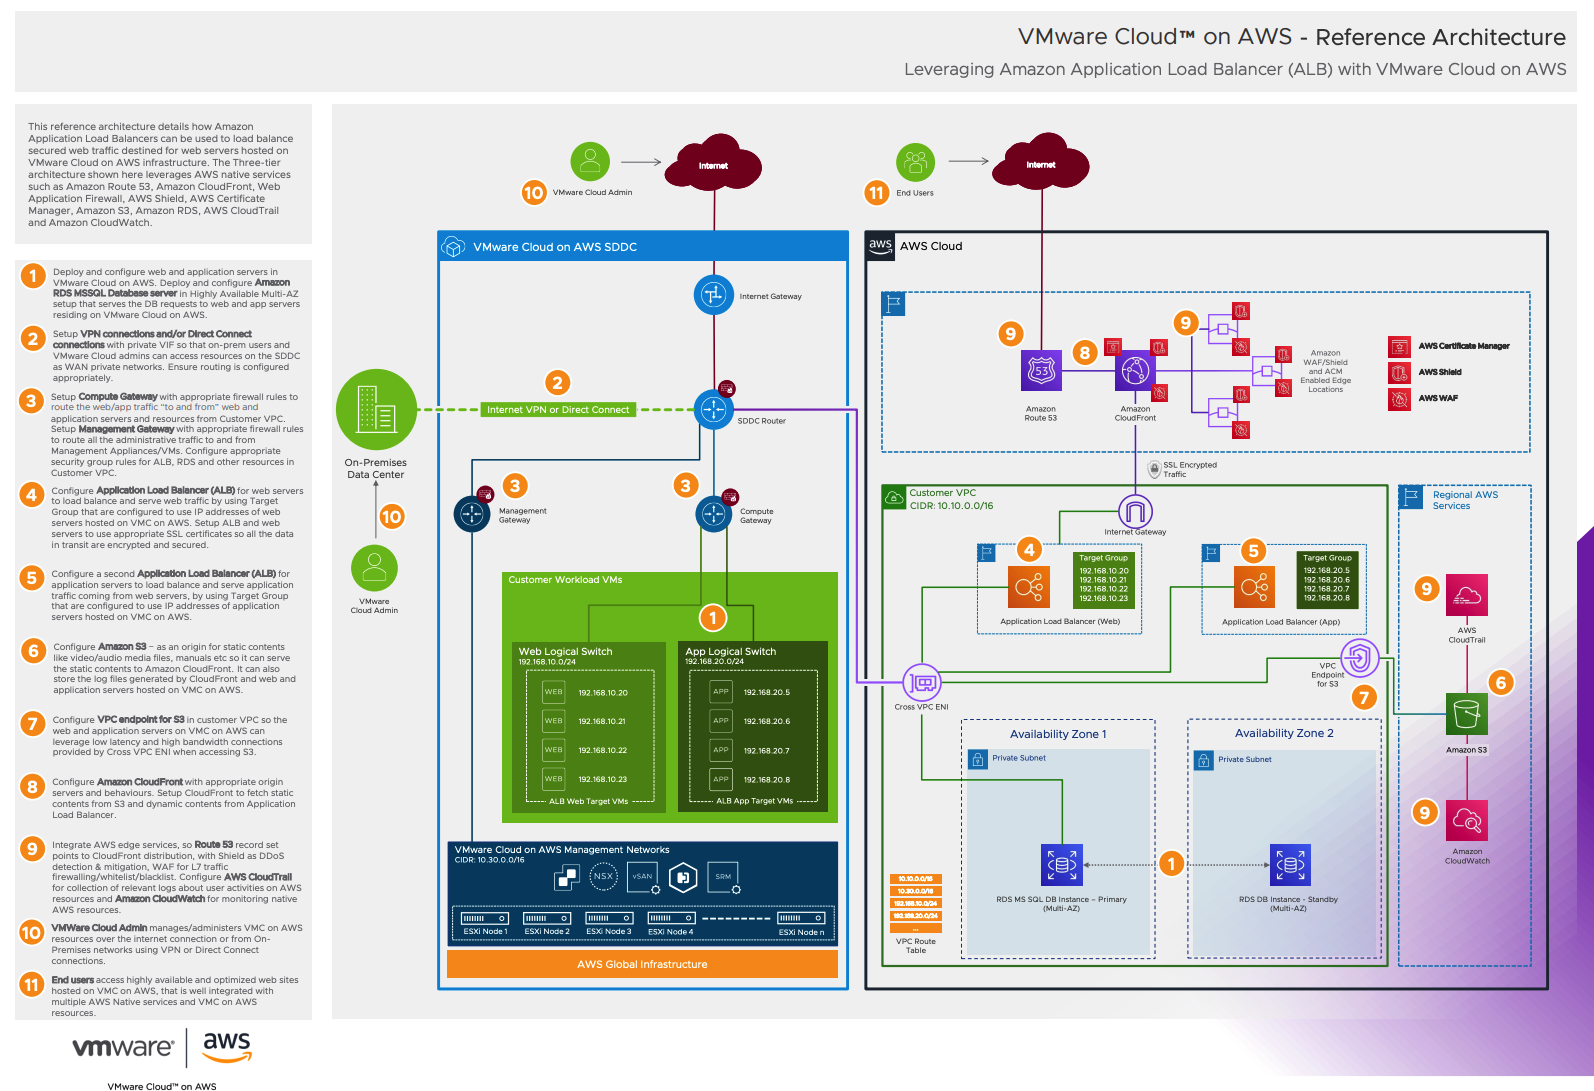Select the Amazon Route 53 icon
Viewport: 1594px width, 1091px height.
point(1041,371)
